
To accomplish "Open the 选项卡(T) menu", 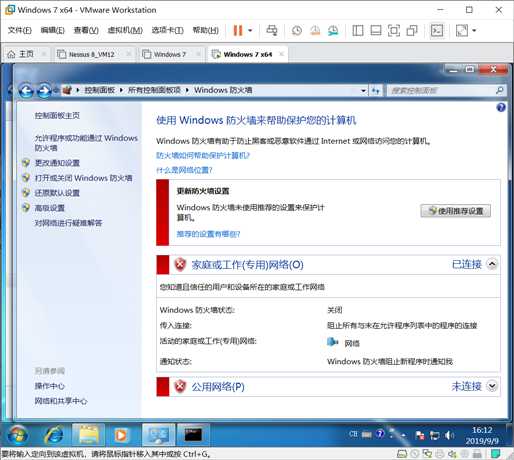I will (x=167, y=30).
